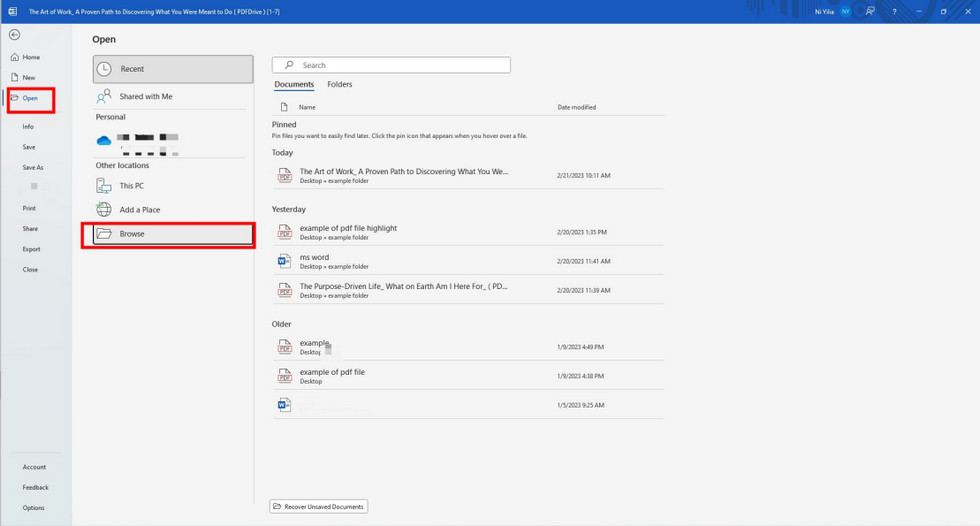Click Recover Unsaved Documents button
Viewport: 980px width, 526px height.
pyautogui.click(x=319, y=507)
